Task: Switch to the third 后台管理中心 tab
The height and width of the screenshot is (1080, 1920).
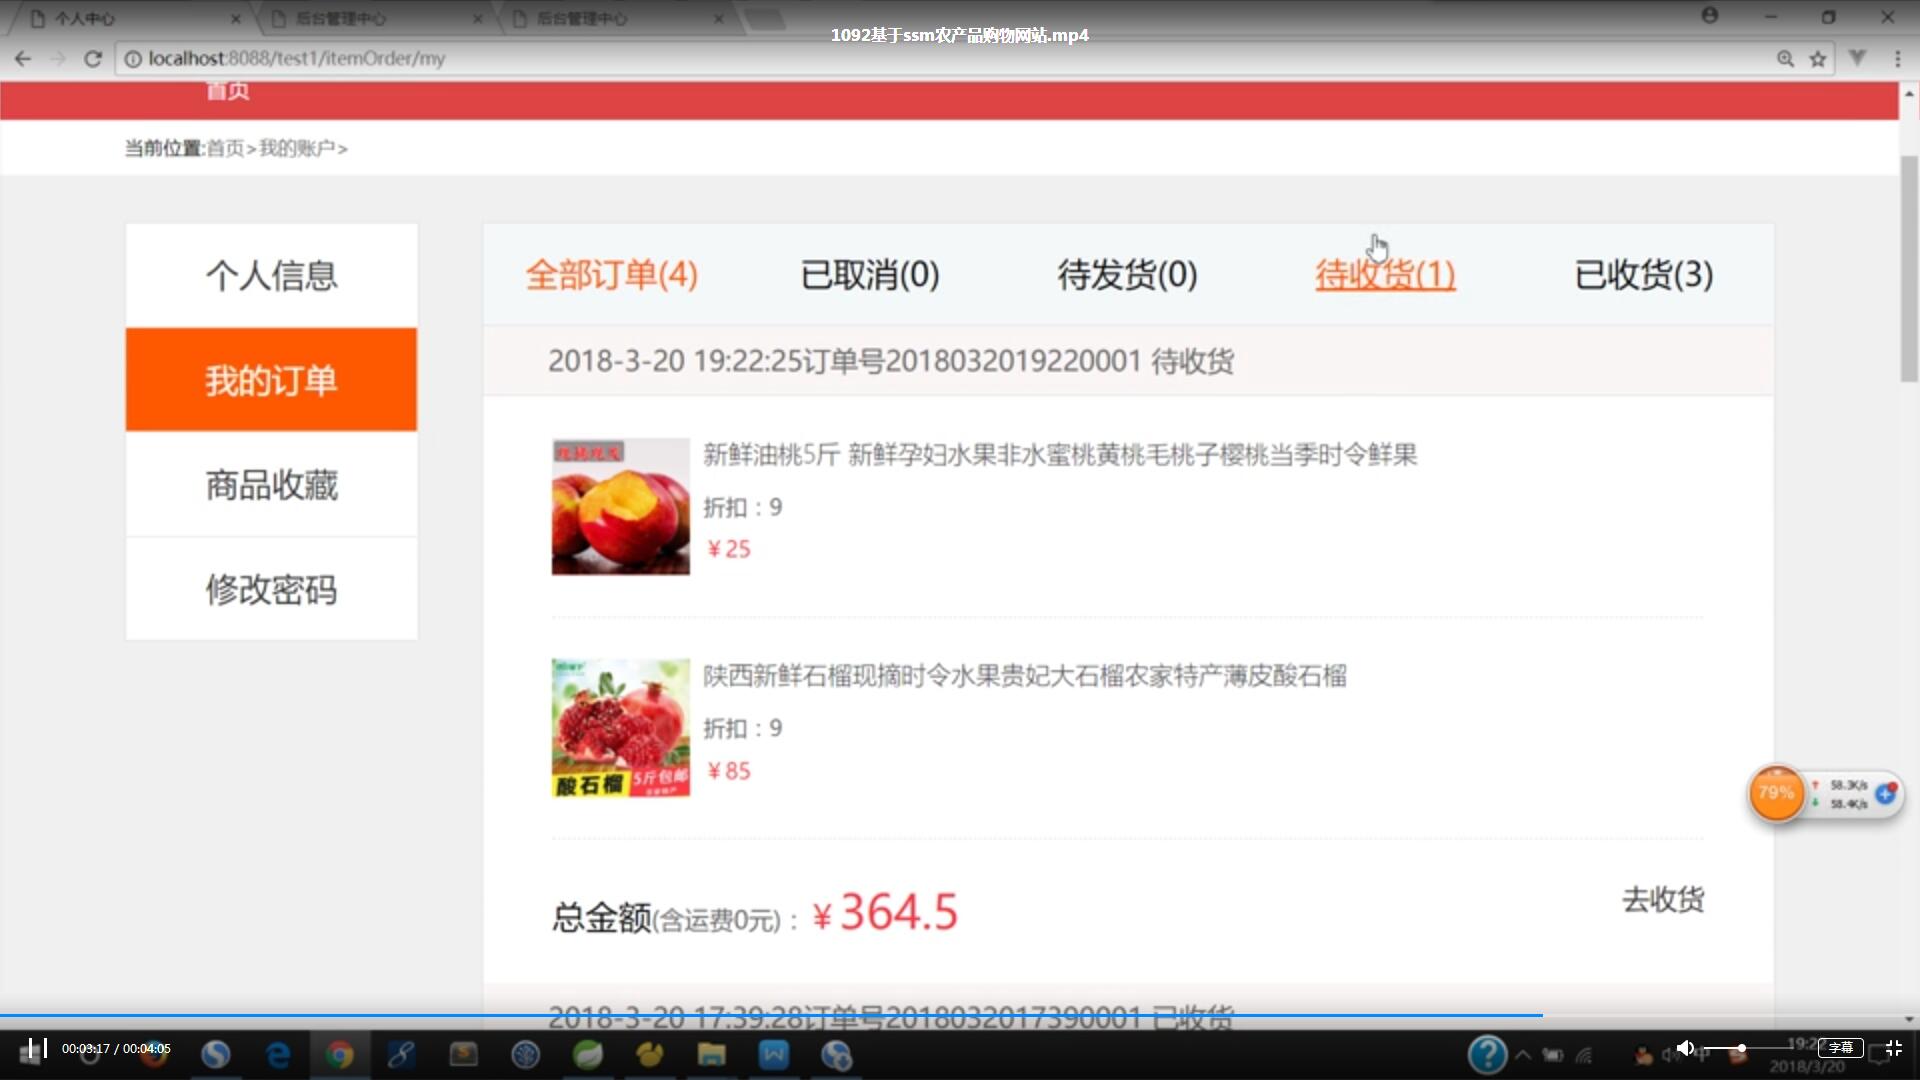Action: 615,18
